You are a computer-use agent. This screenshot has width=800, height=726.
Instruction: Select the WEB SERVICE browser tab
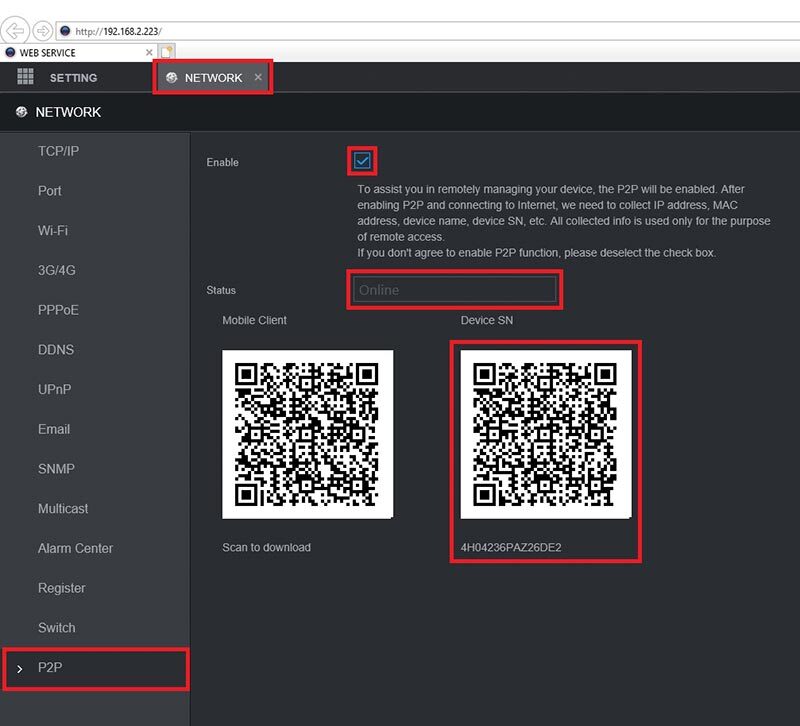pos(60,51)
